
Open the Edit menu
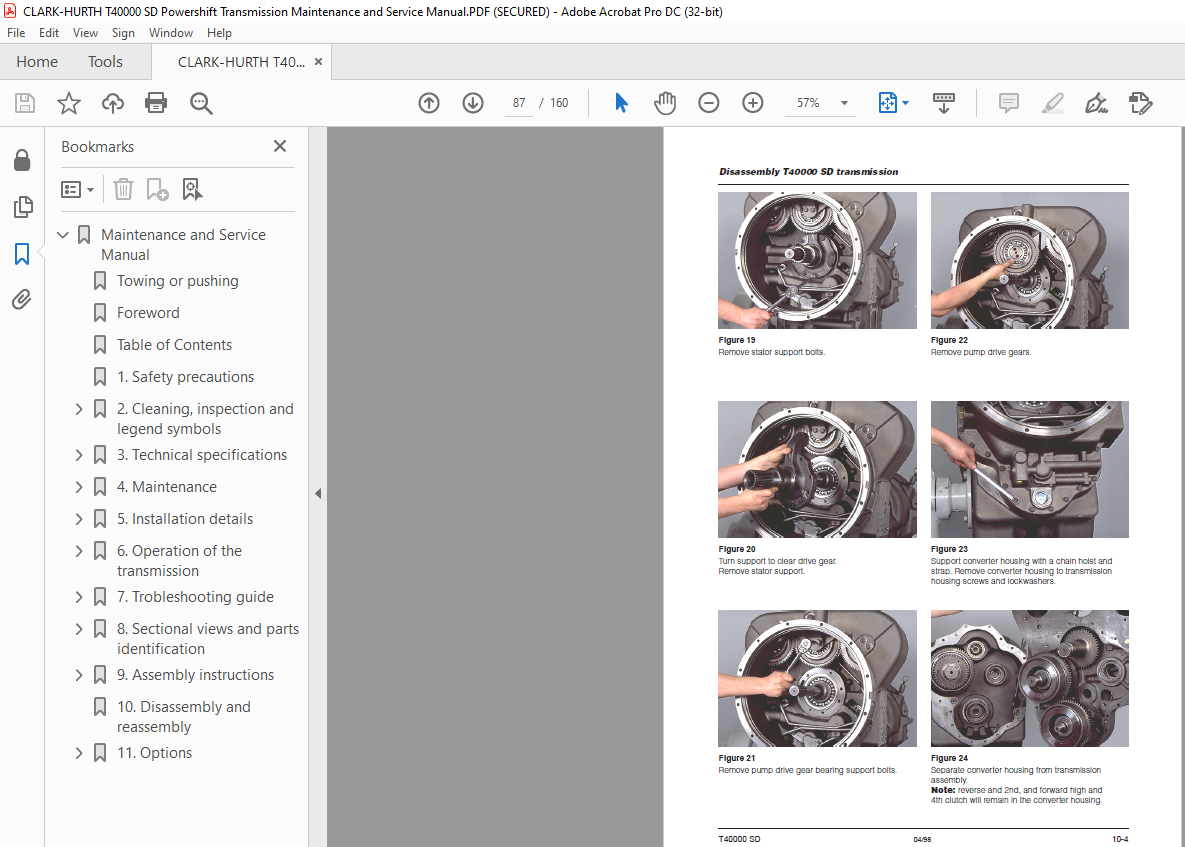click(x=48, y=32)
